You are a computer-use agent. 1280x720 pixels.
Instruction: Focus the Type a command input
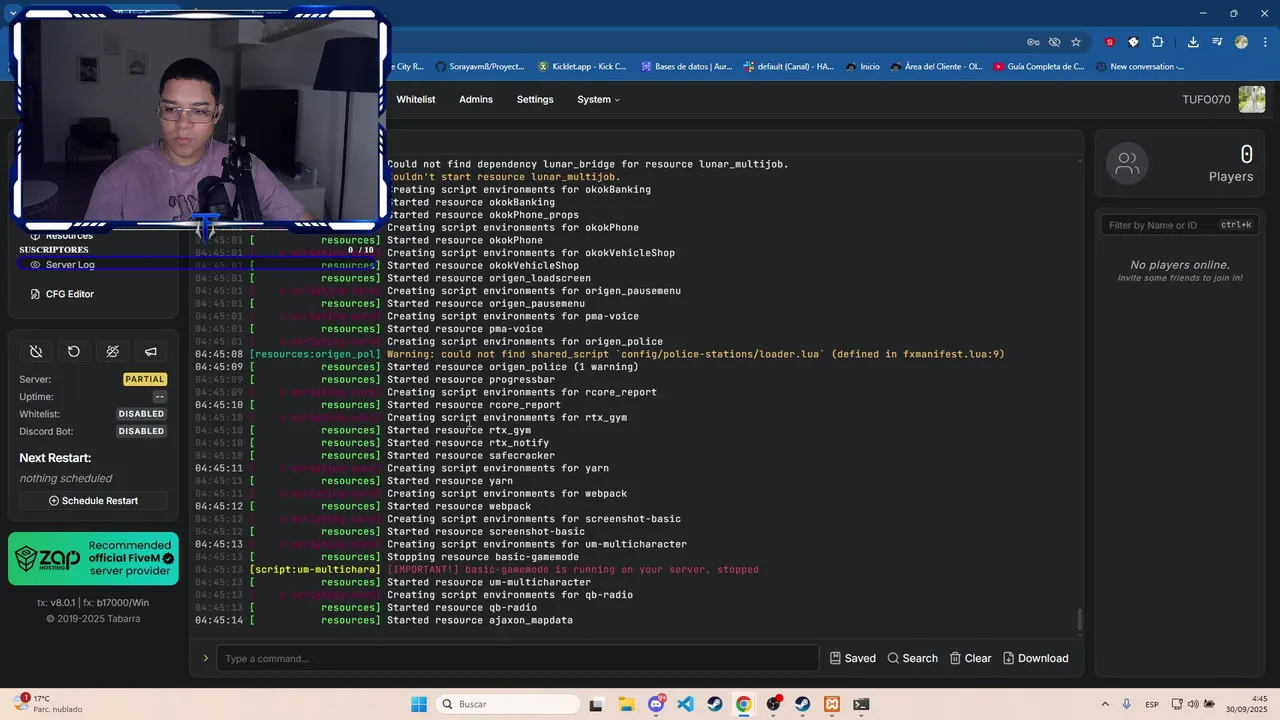[517, 658]
